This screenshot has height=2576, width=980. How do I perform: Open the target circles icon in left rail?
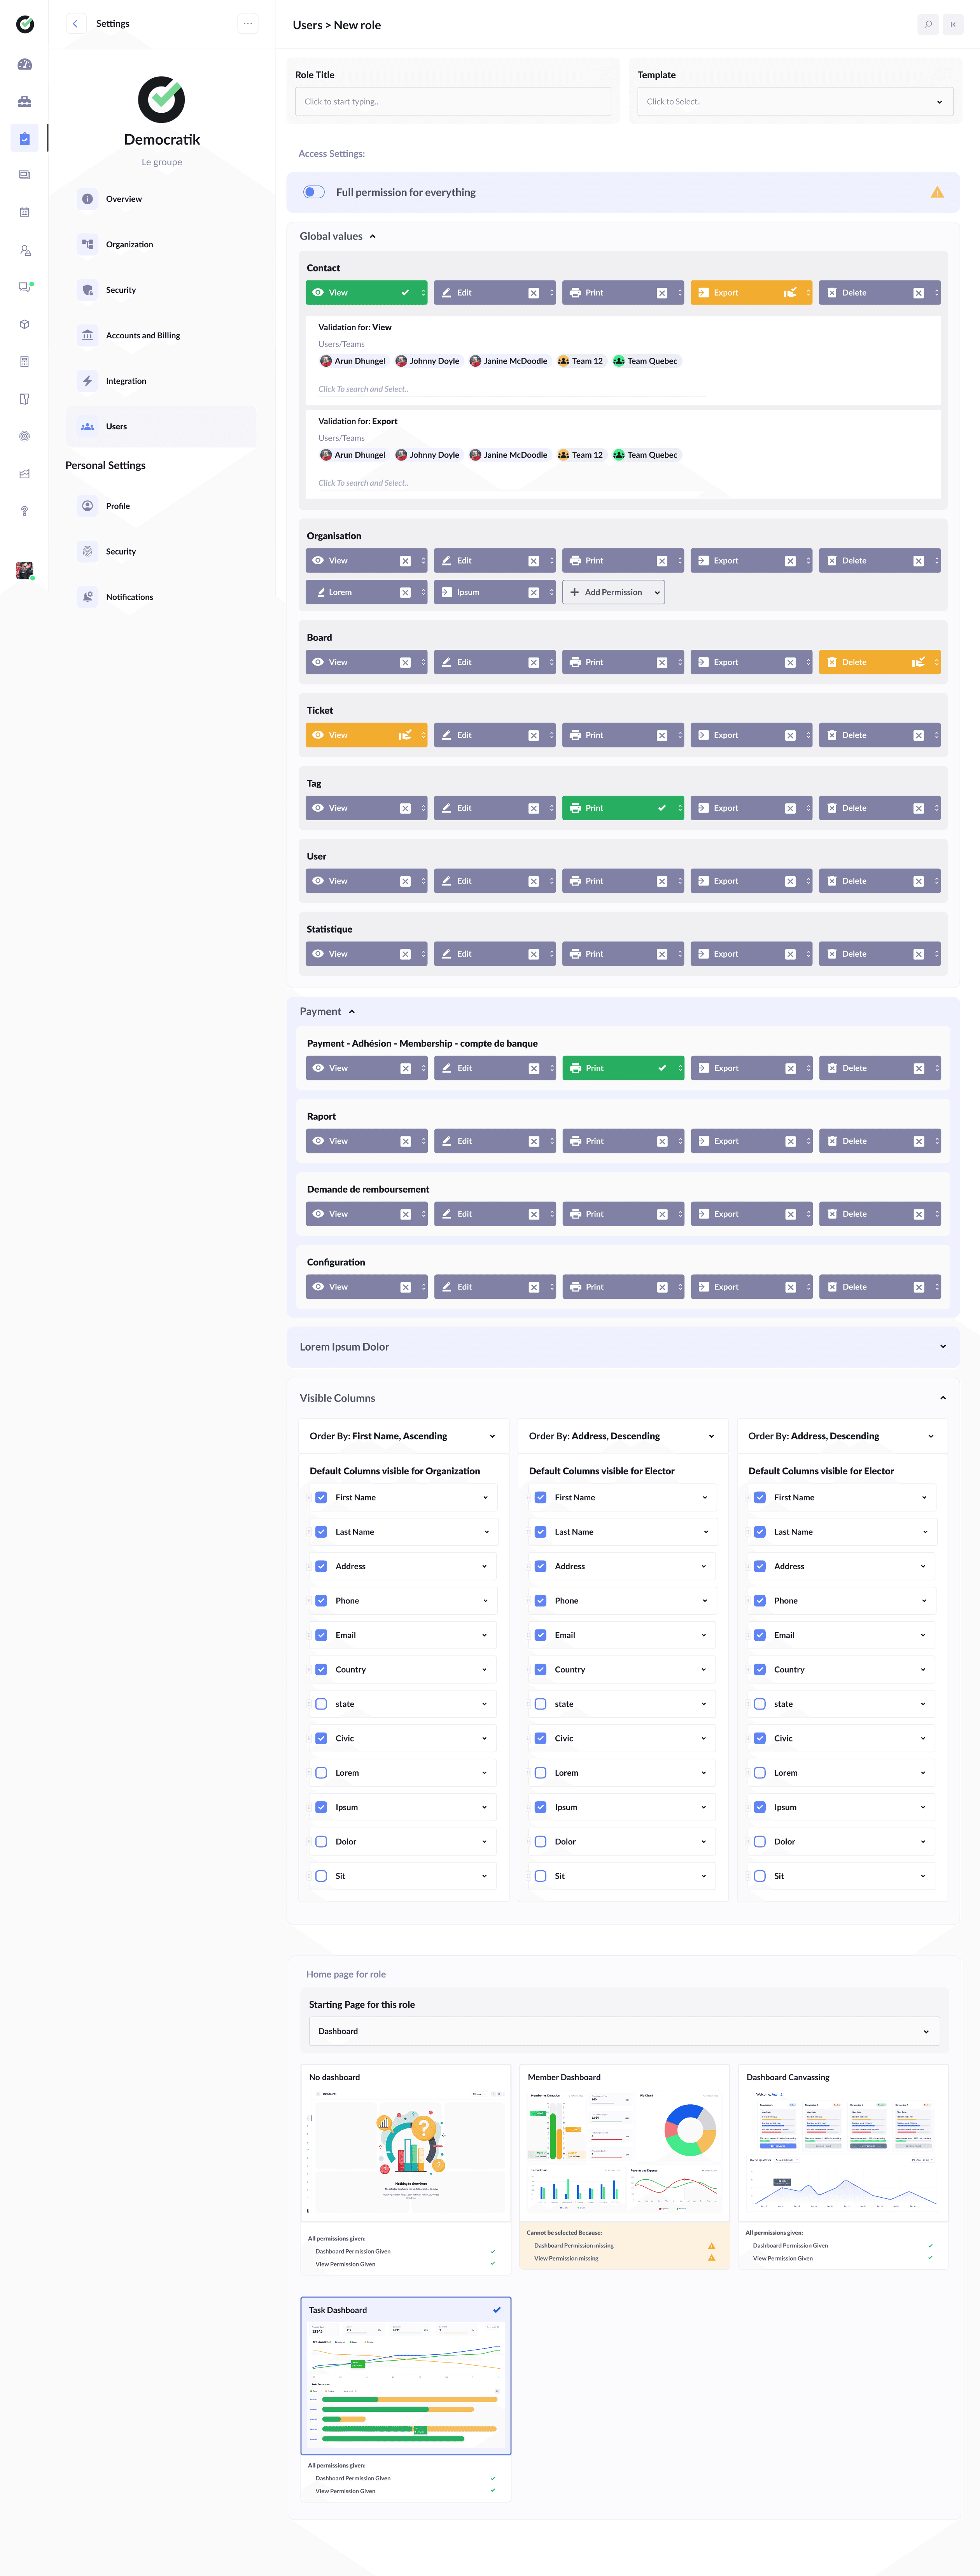pyautogui.click(x=25, y=436)
